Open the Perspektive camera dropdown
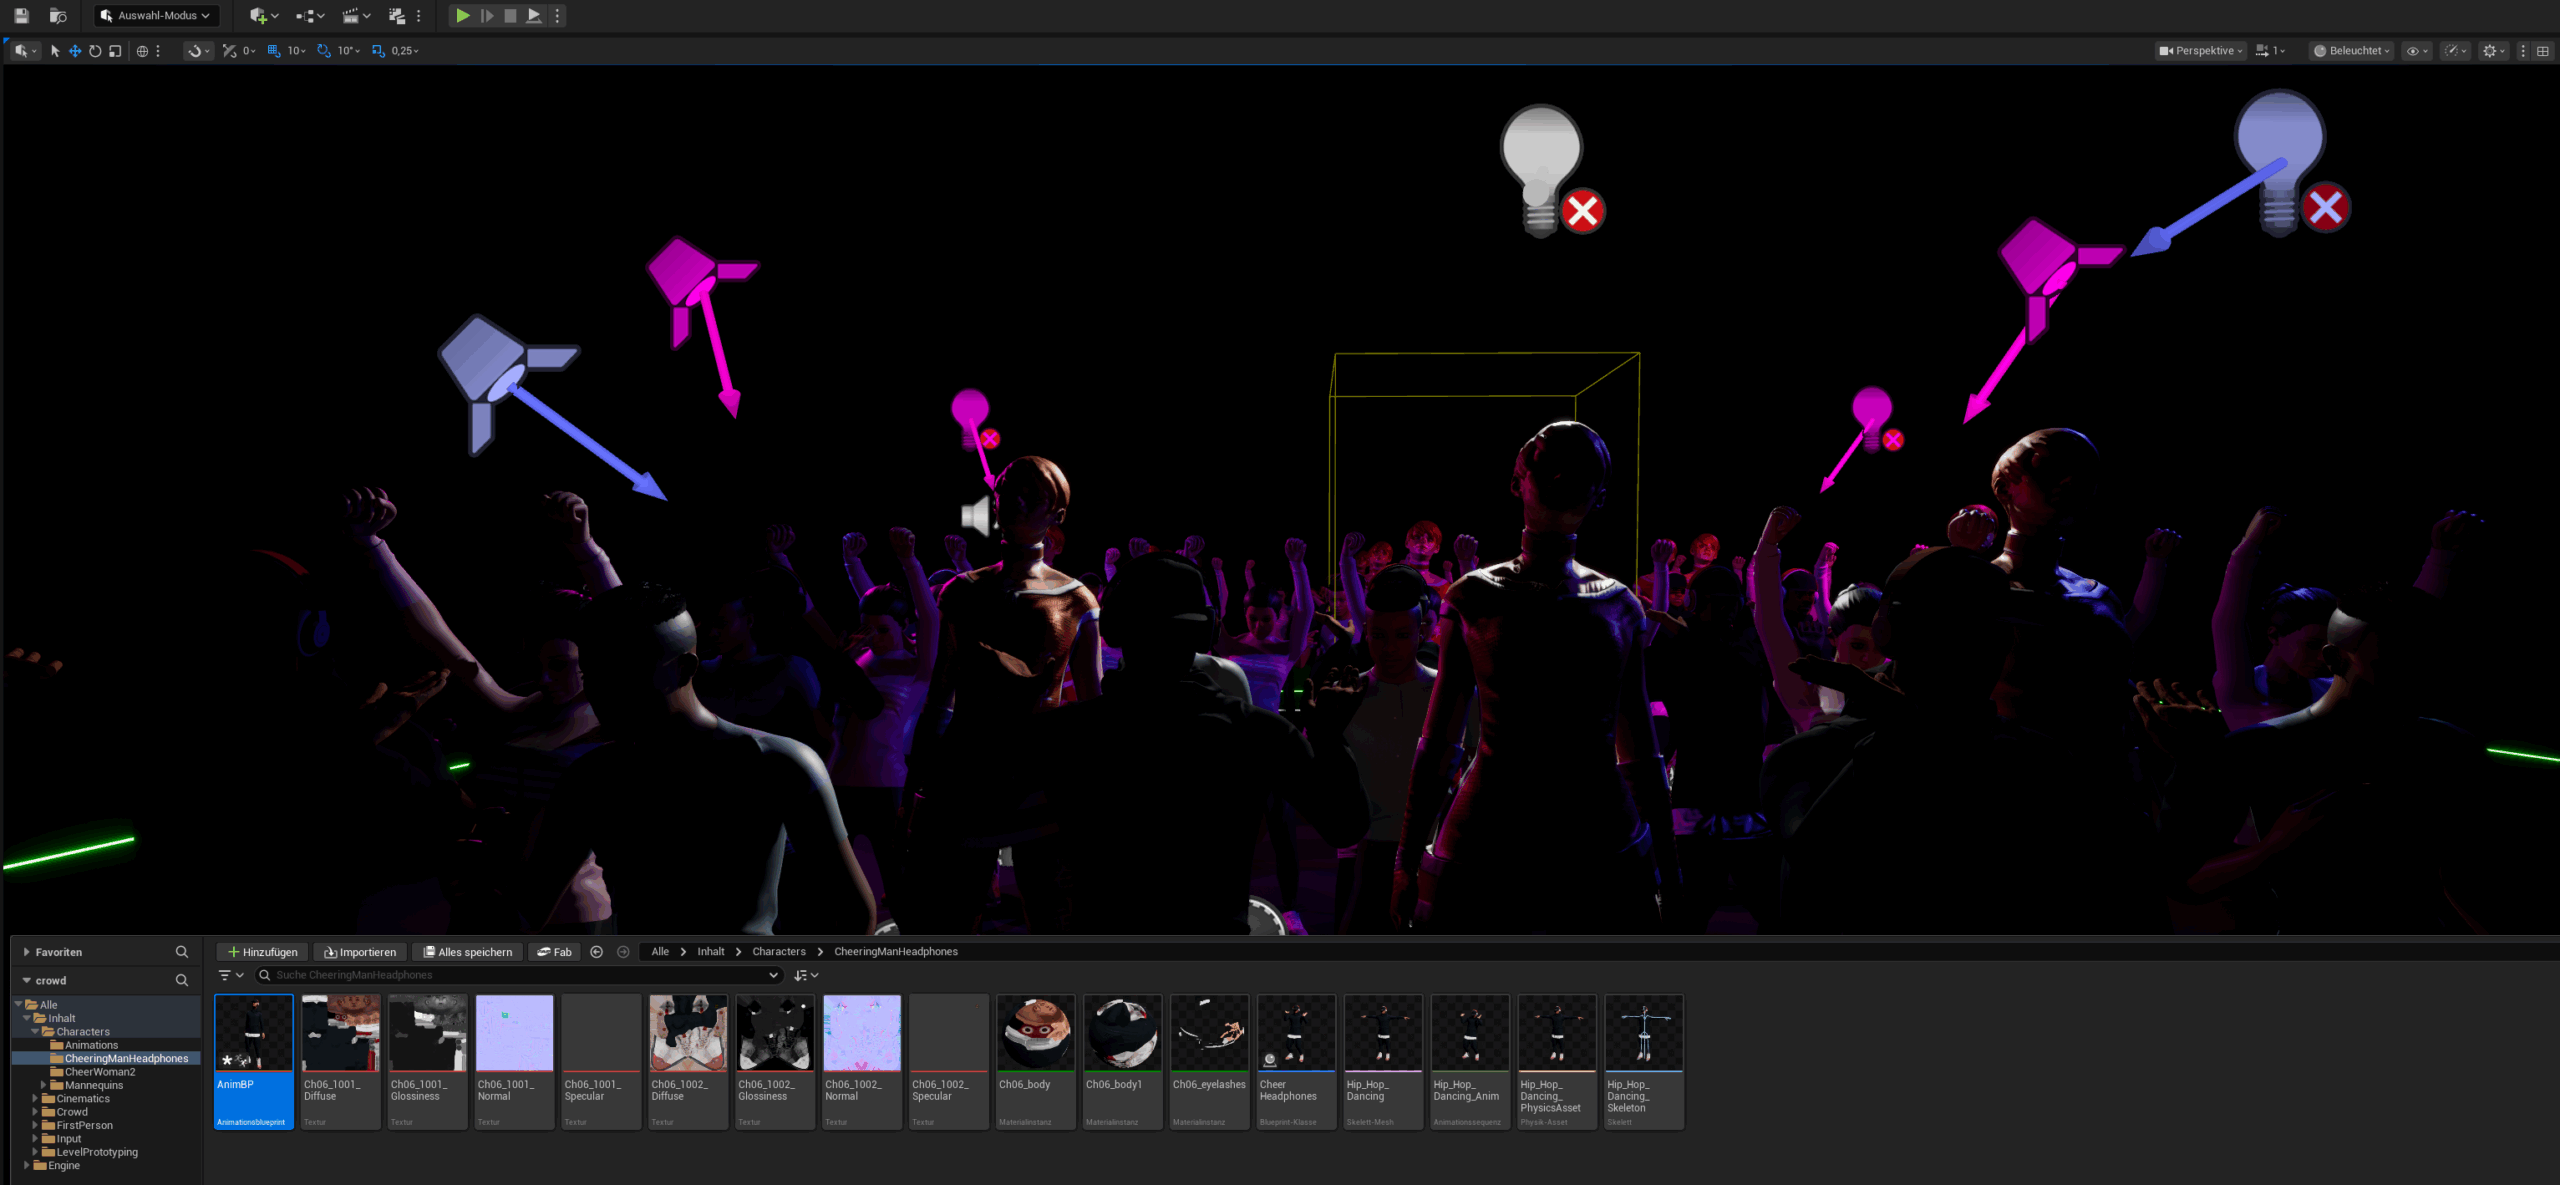2560x1185 pixels. pos(2200,51)
